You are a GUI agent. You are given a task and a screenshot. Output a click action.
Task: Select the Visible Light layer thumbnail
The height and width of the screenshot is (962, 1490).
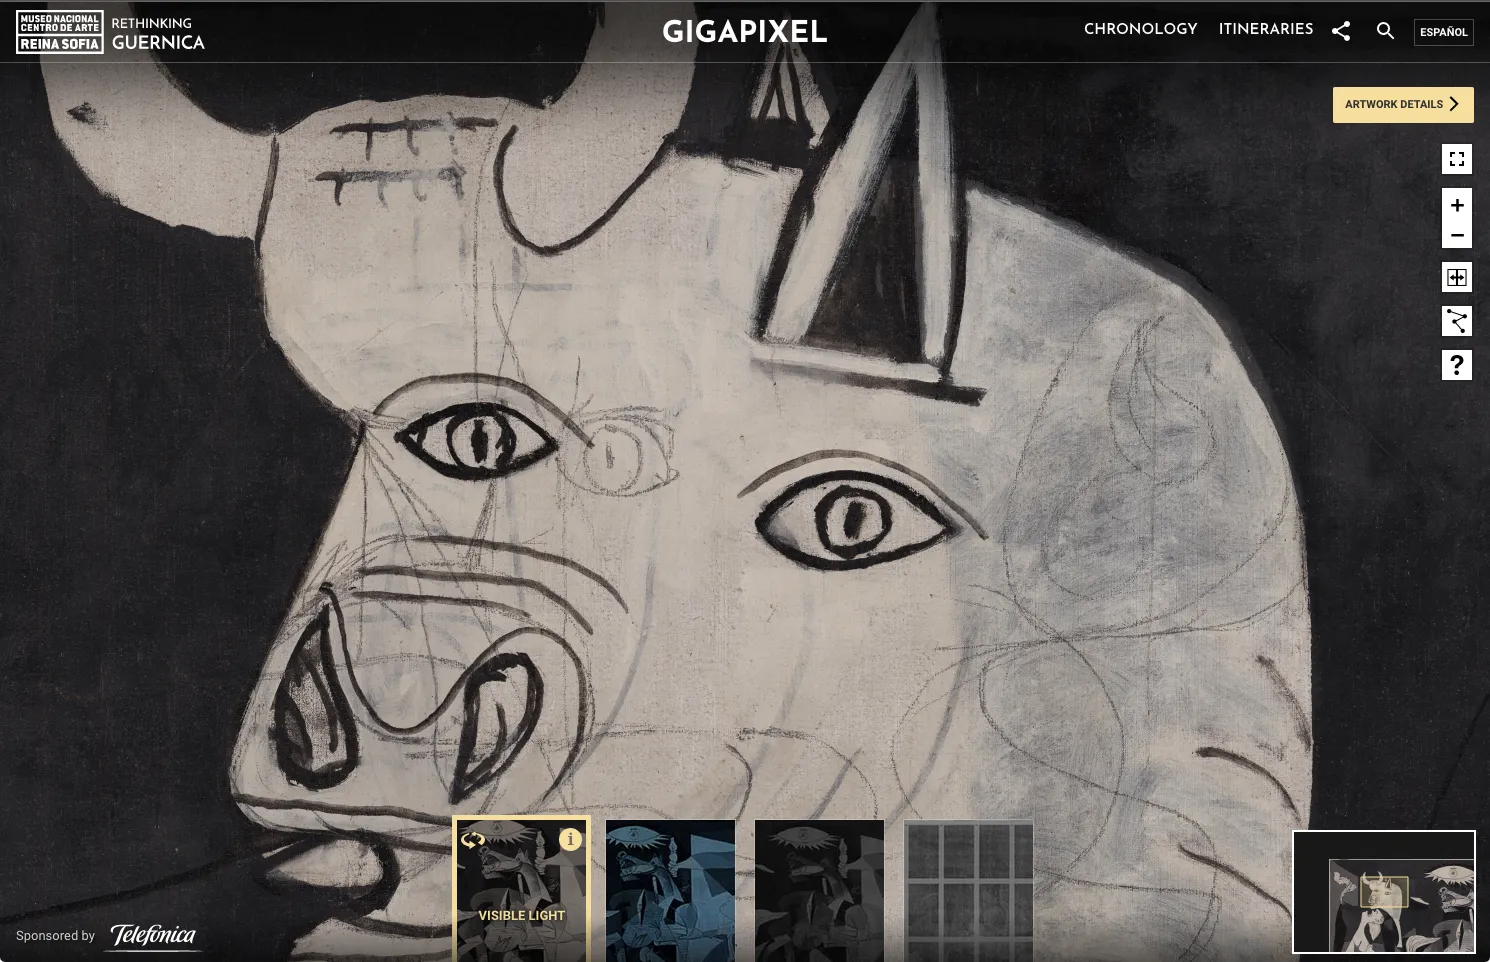(x=521, y=890)
